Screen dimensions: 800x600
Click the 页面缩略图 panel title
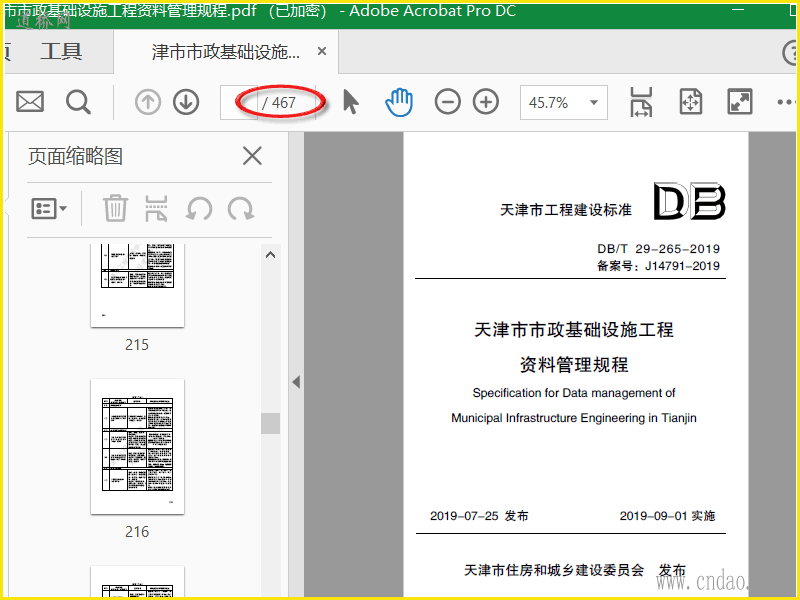76,156
